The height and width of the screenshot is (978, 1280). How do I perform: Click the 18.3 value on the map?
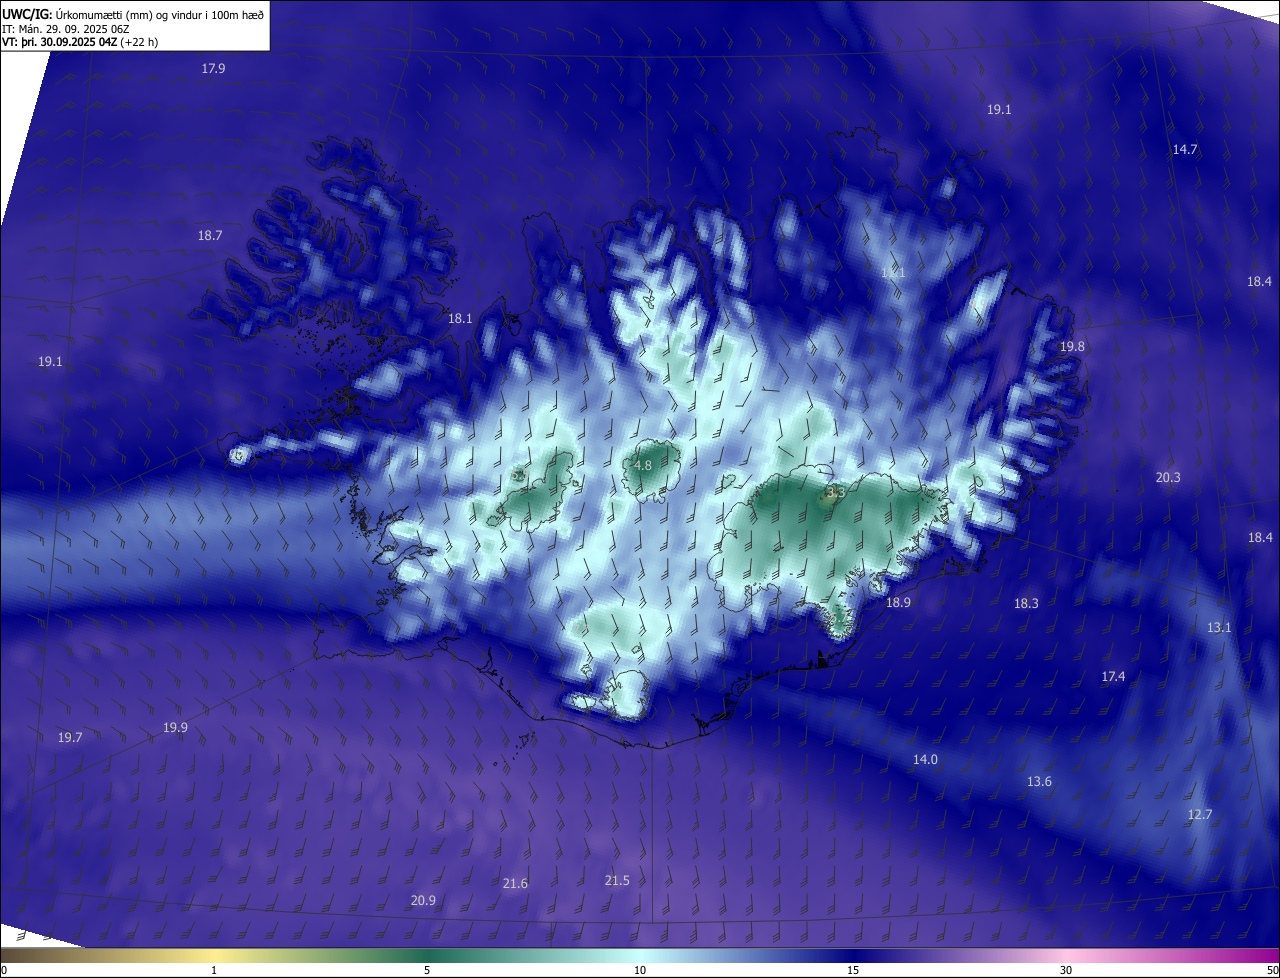coord(1026,604)
